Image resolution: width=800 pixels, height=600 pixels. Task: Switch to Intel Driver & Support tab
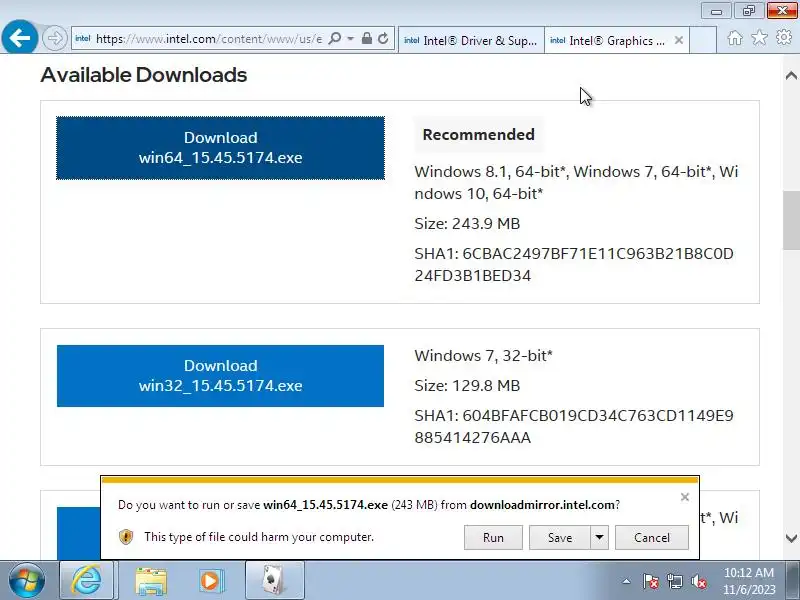[x=471, y=40]
